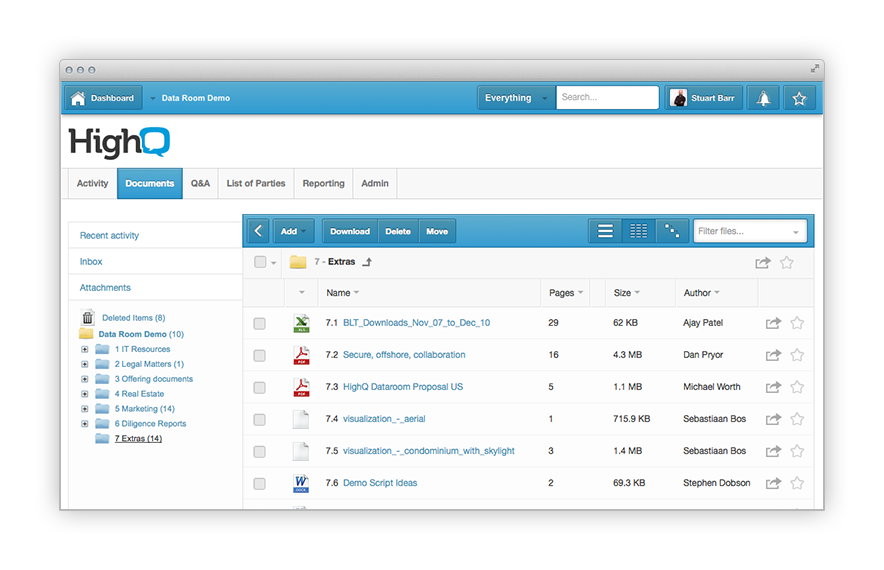884x570 pixels.
Task: Star visualization_-_aerial file
Action: 797,419
